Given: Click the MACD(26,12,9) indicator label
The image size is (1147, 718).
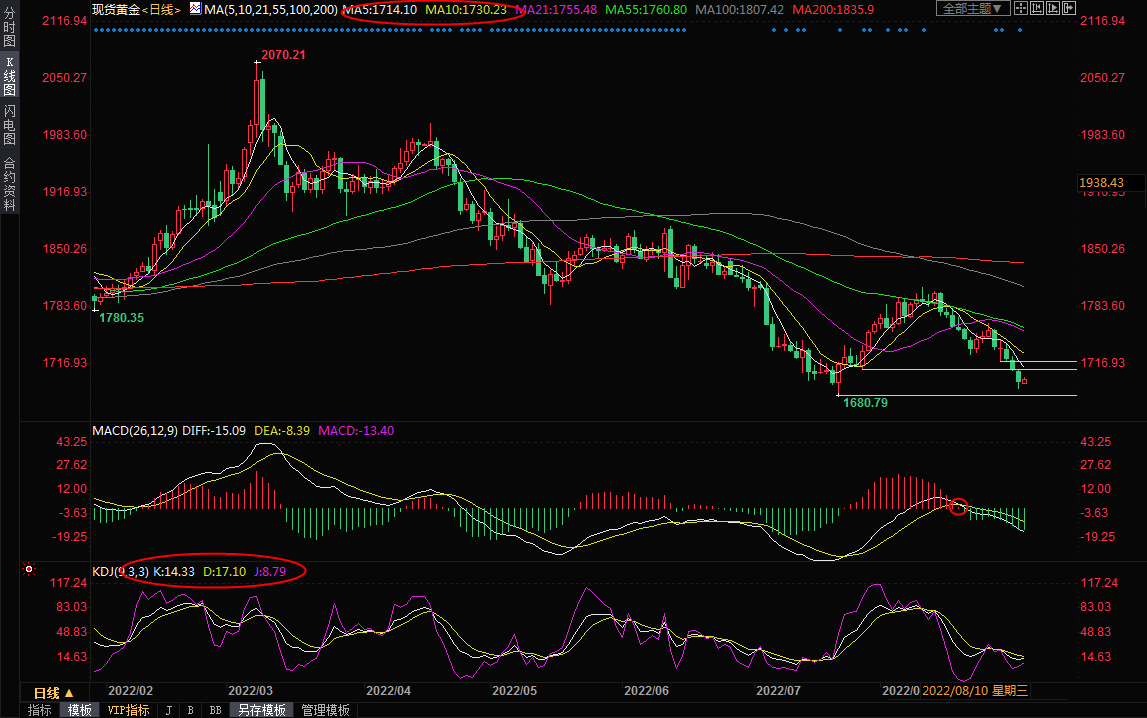Looking at the screenshot, I should tap(135, 431).
